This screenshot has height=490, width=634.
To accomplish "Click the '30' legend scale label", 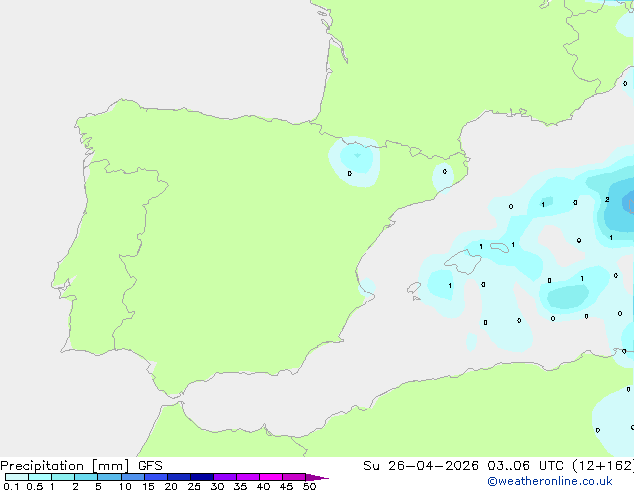I will pos(217,486).
